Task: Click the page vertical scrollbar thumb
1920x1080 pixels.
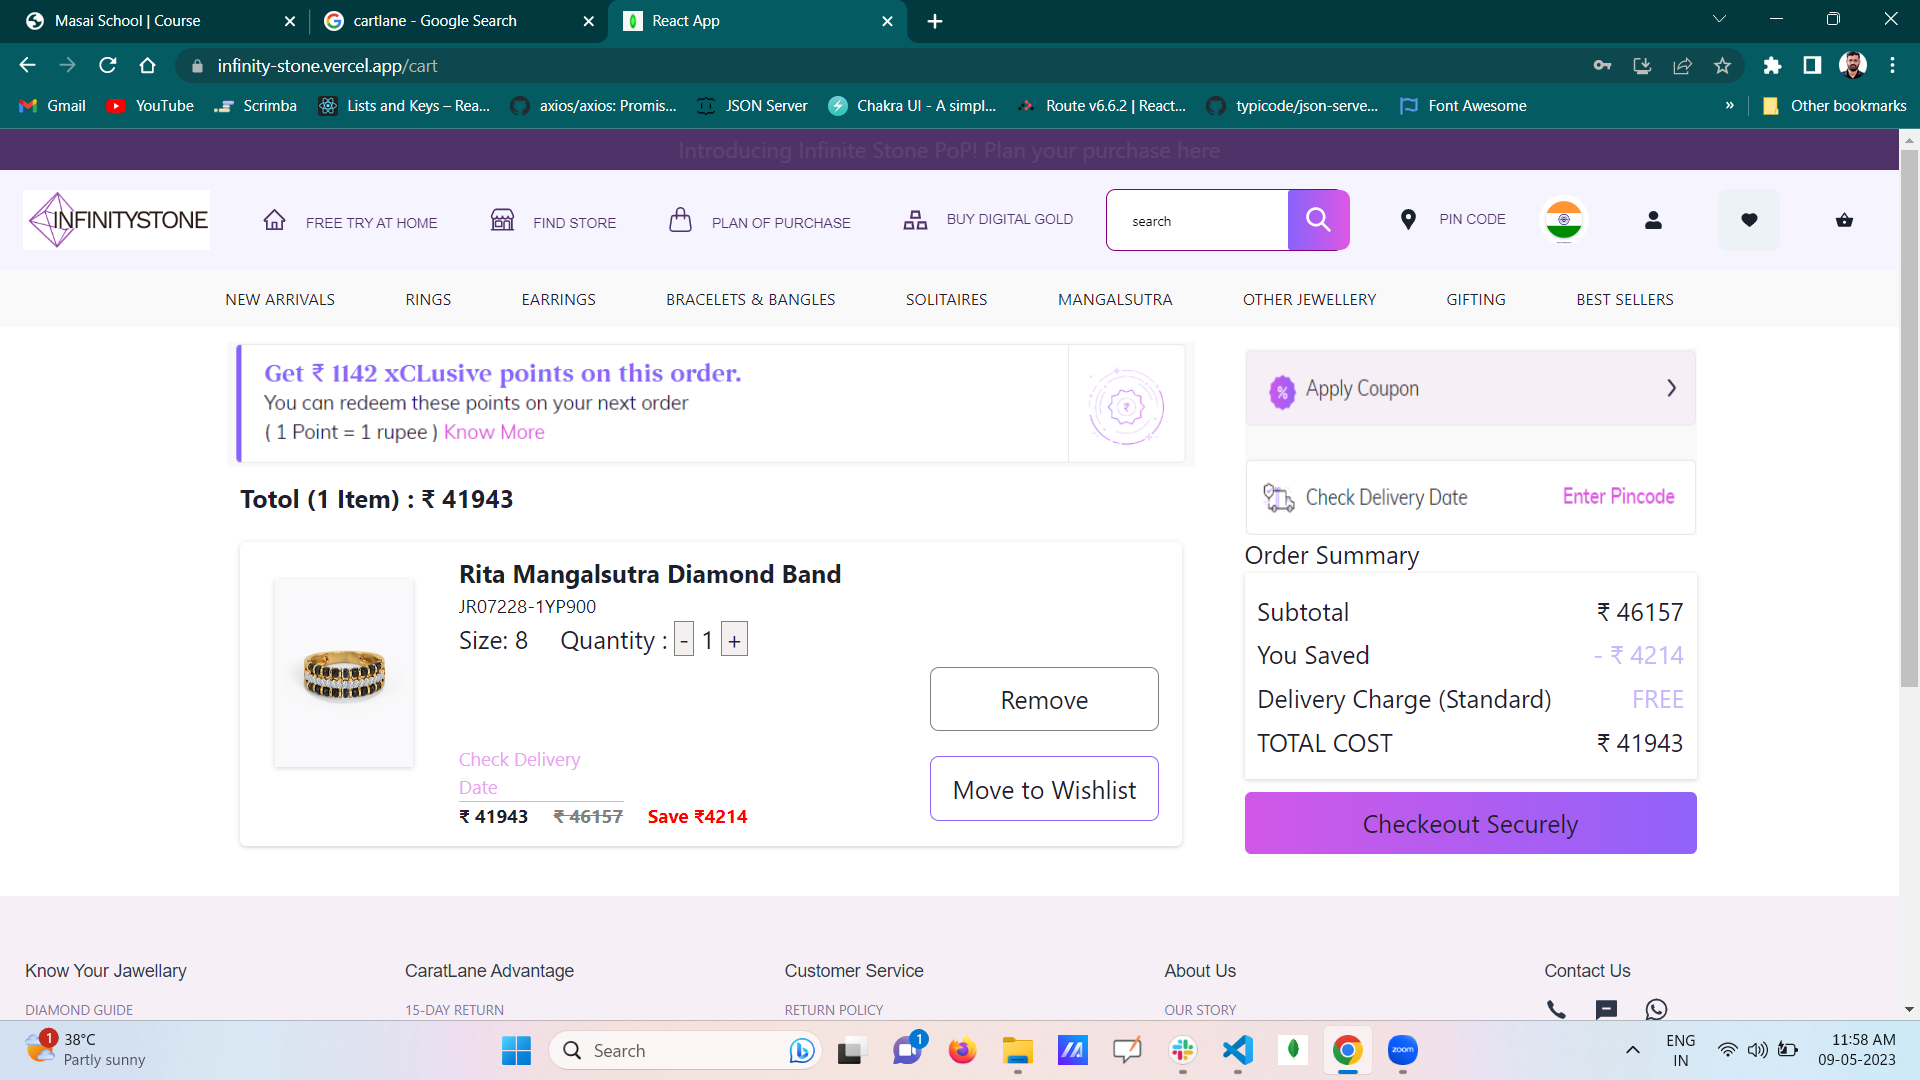Action: click(1909, 420)
